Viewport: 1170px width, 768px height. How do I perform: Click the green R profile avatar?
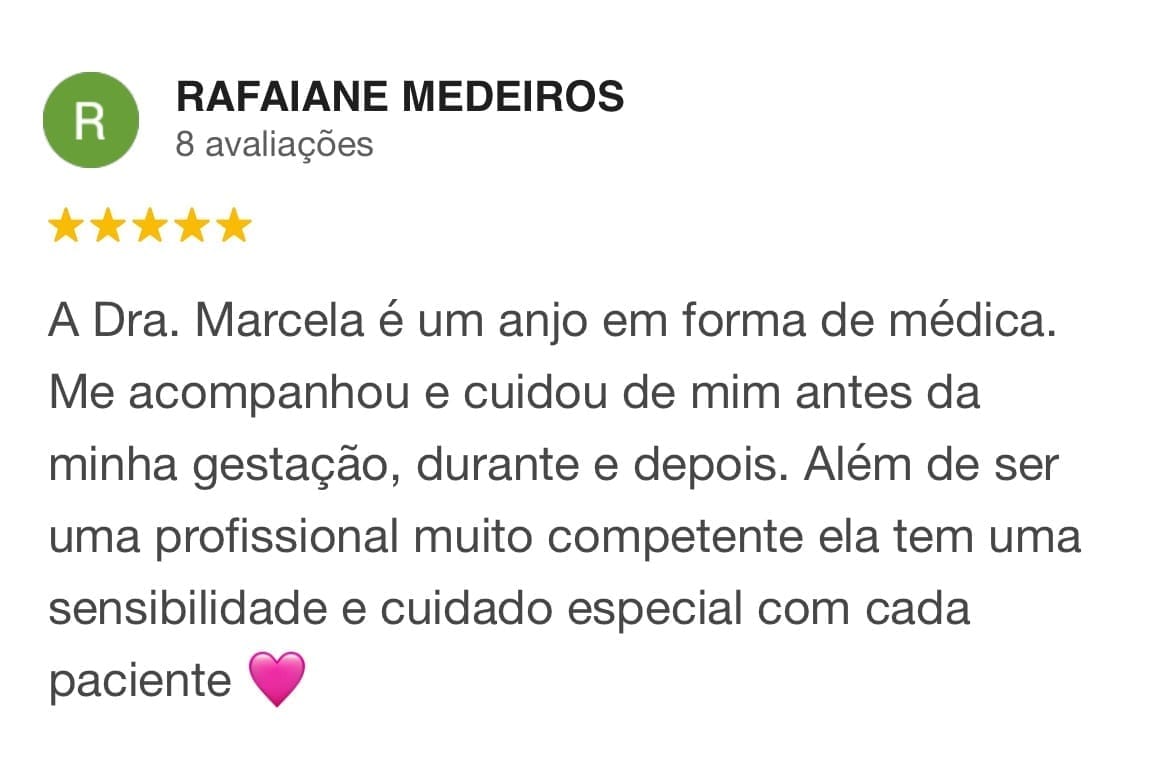tap(90, 120)
